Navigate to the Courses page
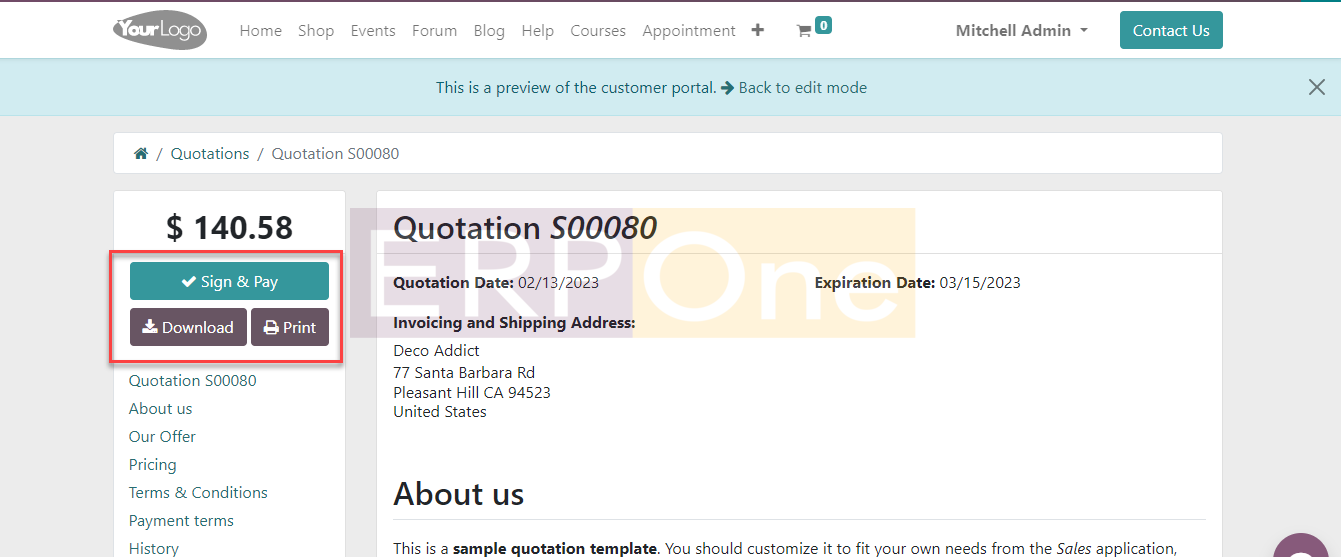This screenshot has height=557, width=1341. pos(598,31)
